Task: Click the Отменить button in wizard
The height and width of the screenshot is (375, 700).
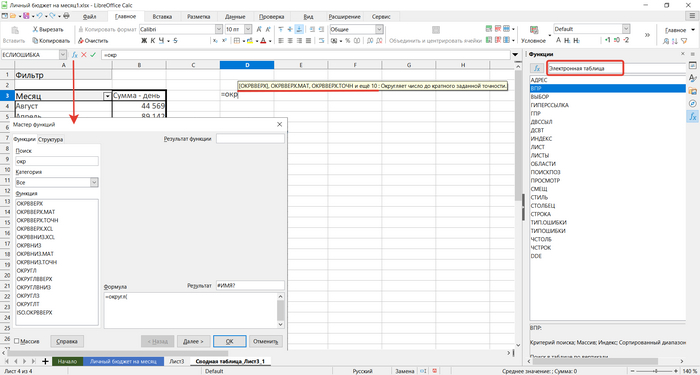Action: (266, 341)
